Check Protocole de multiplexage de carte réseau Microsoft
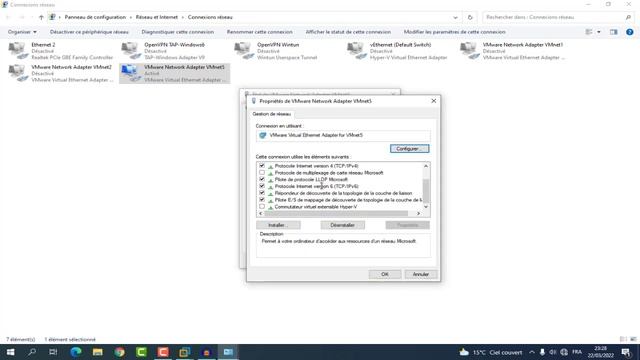The height and width of the screenshot is (360, 640). (262, 173)
